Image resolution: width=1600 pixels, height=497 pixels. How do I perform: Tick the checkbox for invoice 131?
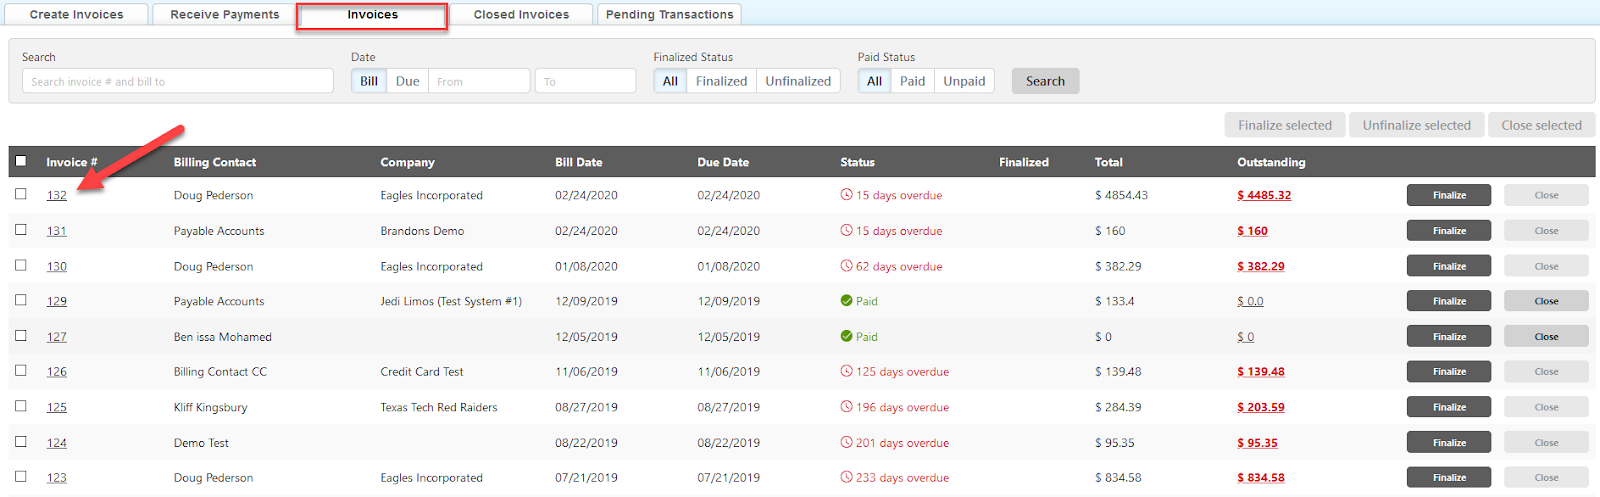pyautogui.click(x=21, y=230)
